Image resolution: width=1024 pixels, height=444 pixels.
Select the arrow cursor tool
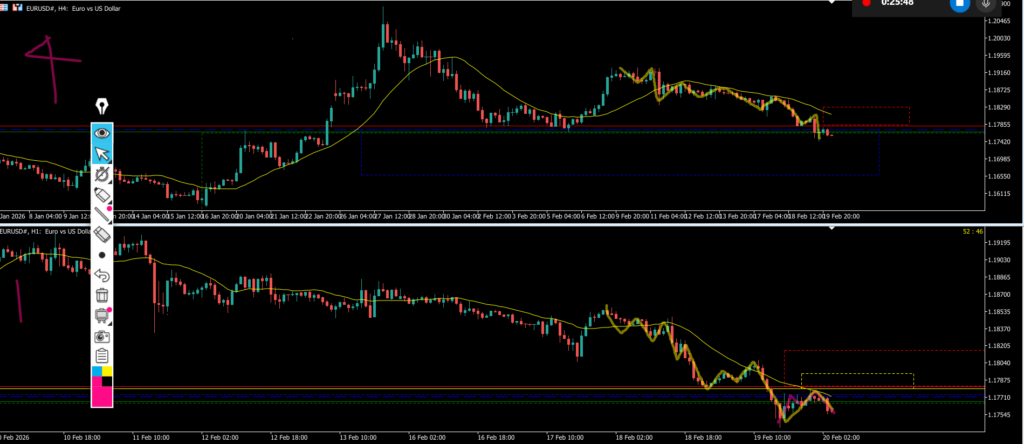tap(101, 153)
